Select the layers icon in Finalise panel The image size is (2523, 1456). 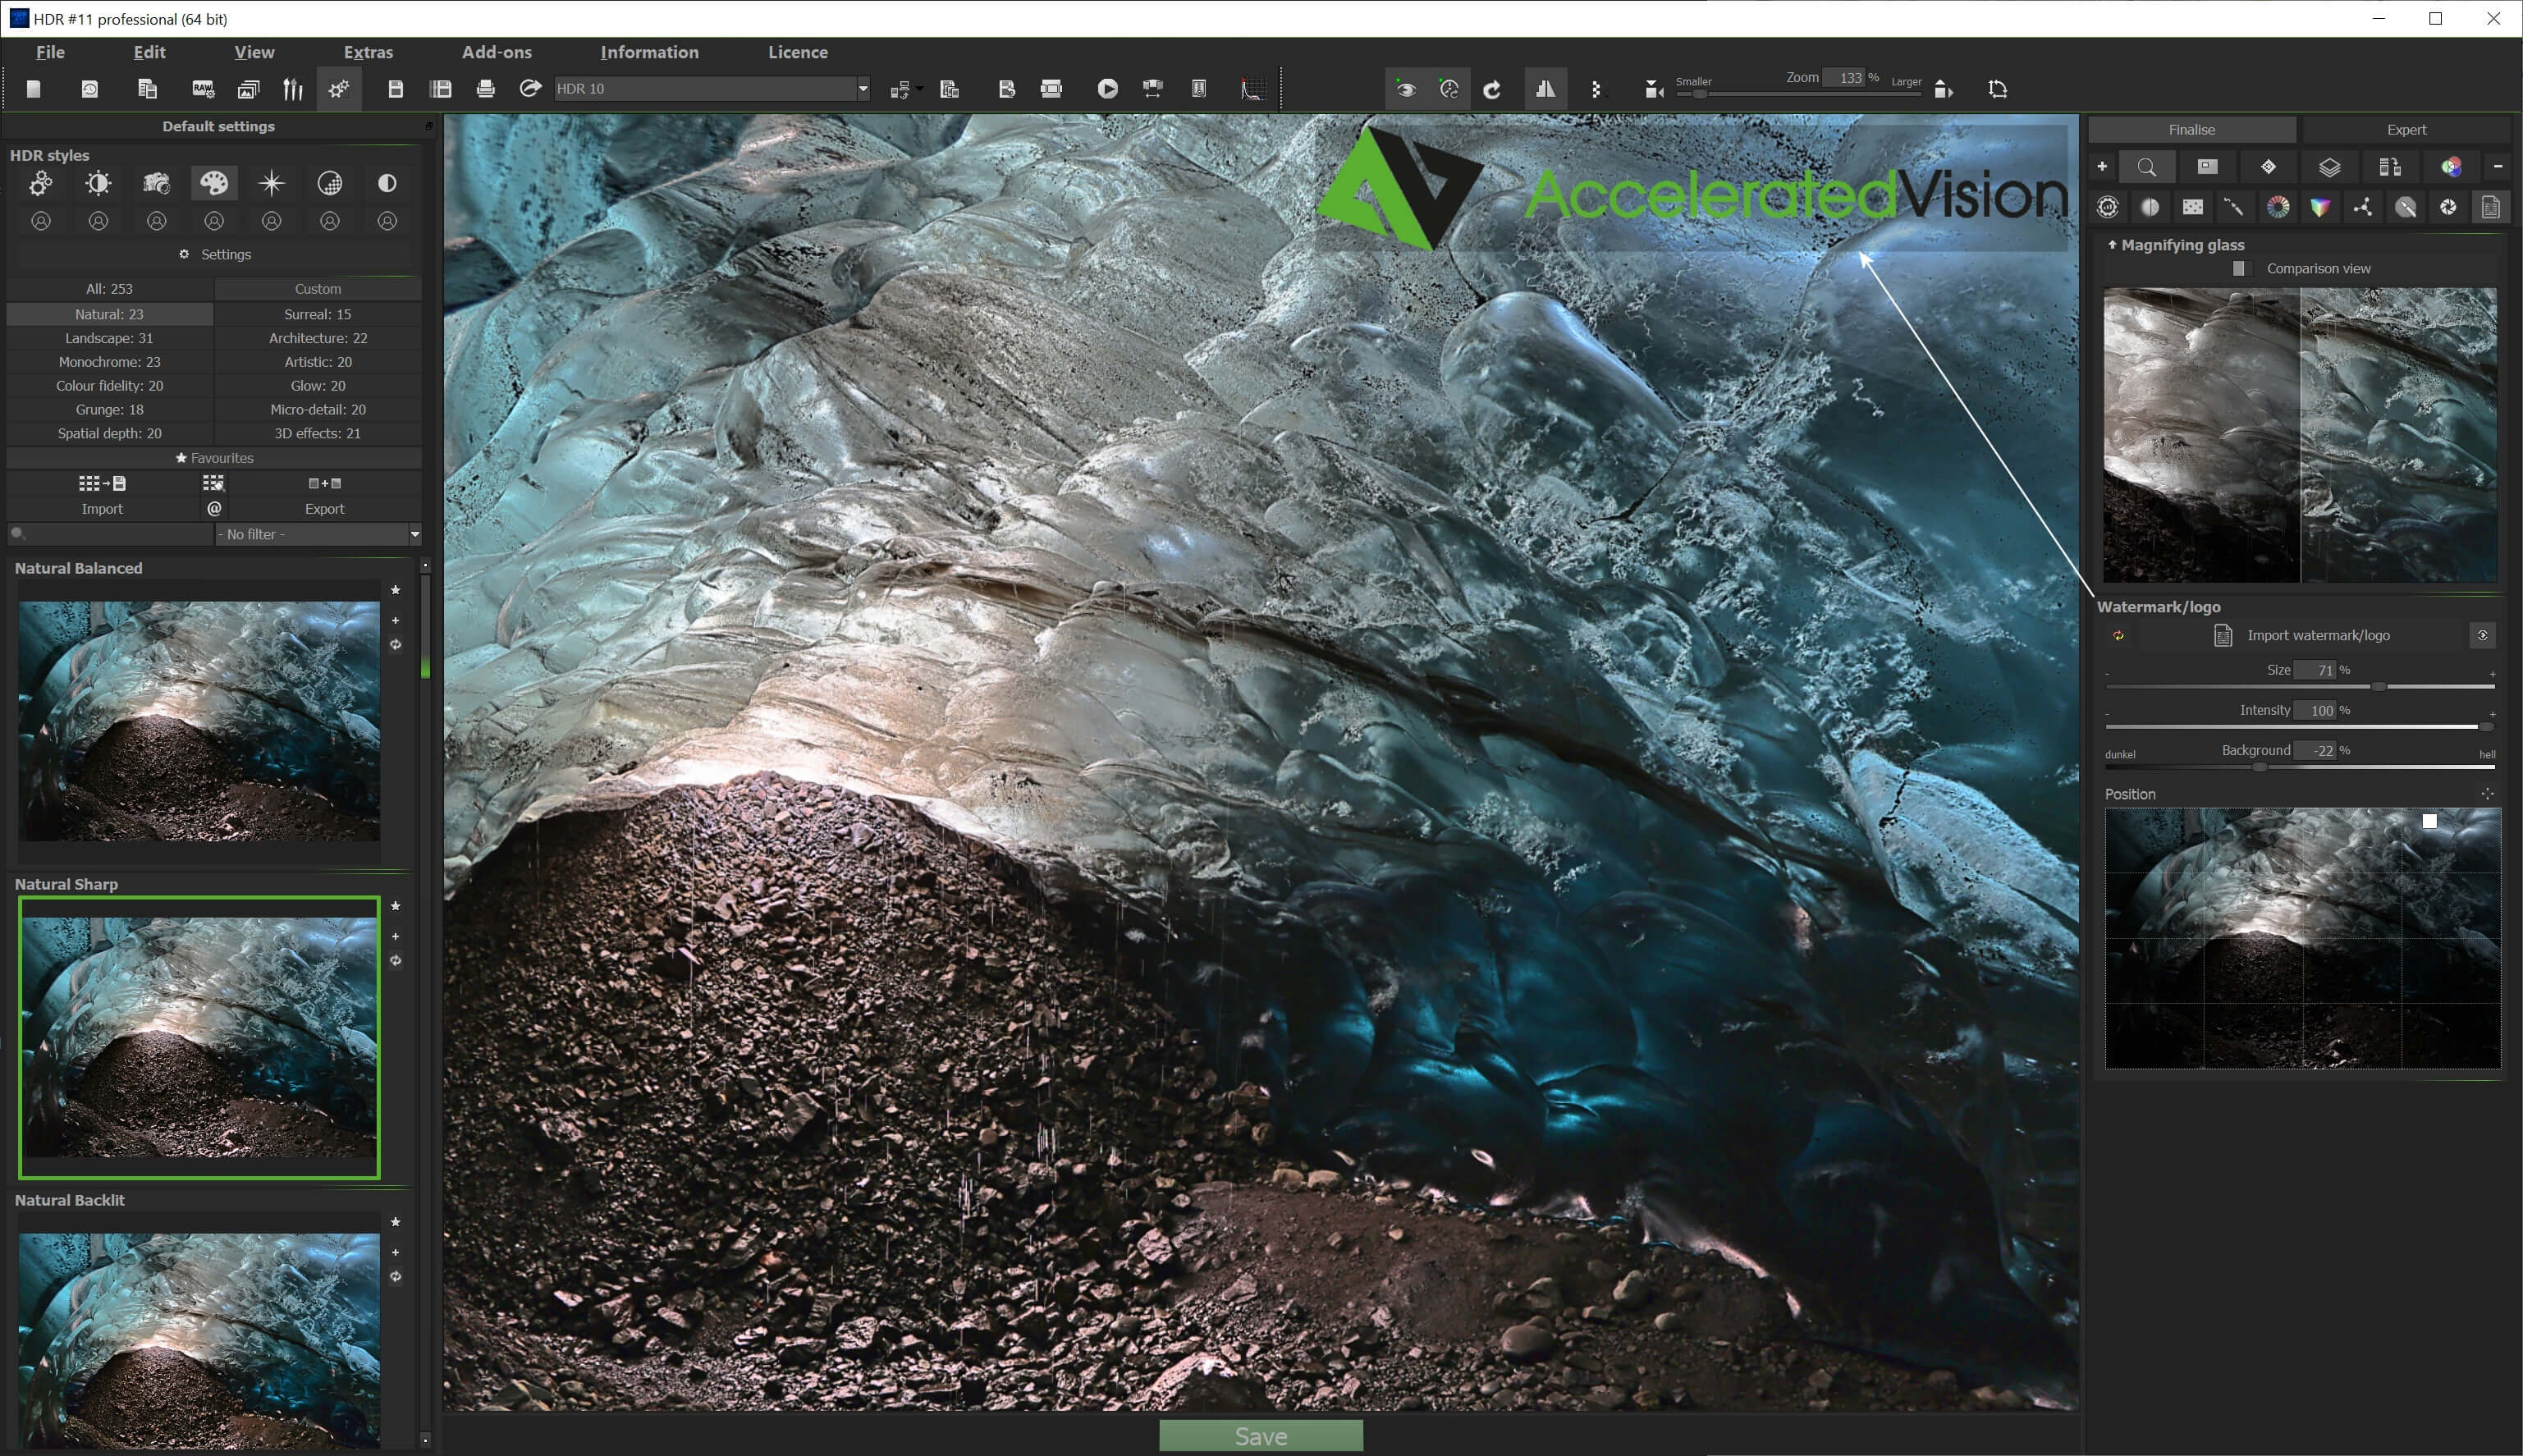2329,167
